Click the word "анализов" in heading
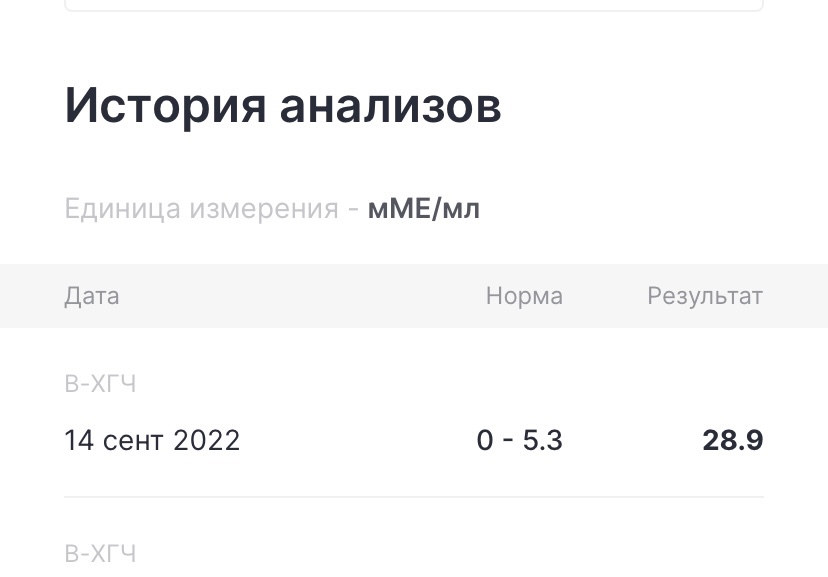Screen dimensions: 828x577 point(390,106)
